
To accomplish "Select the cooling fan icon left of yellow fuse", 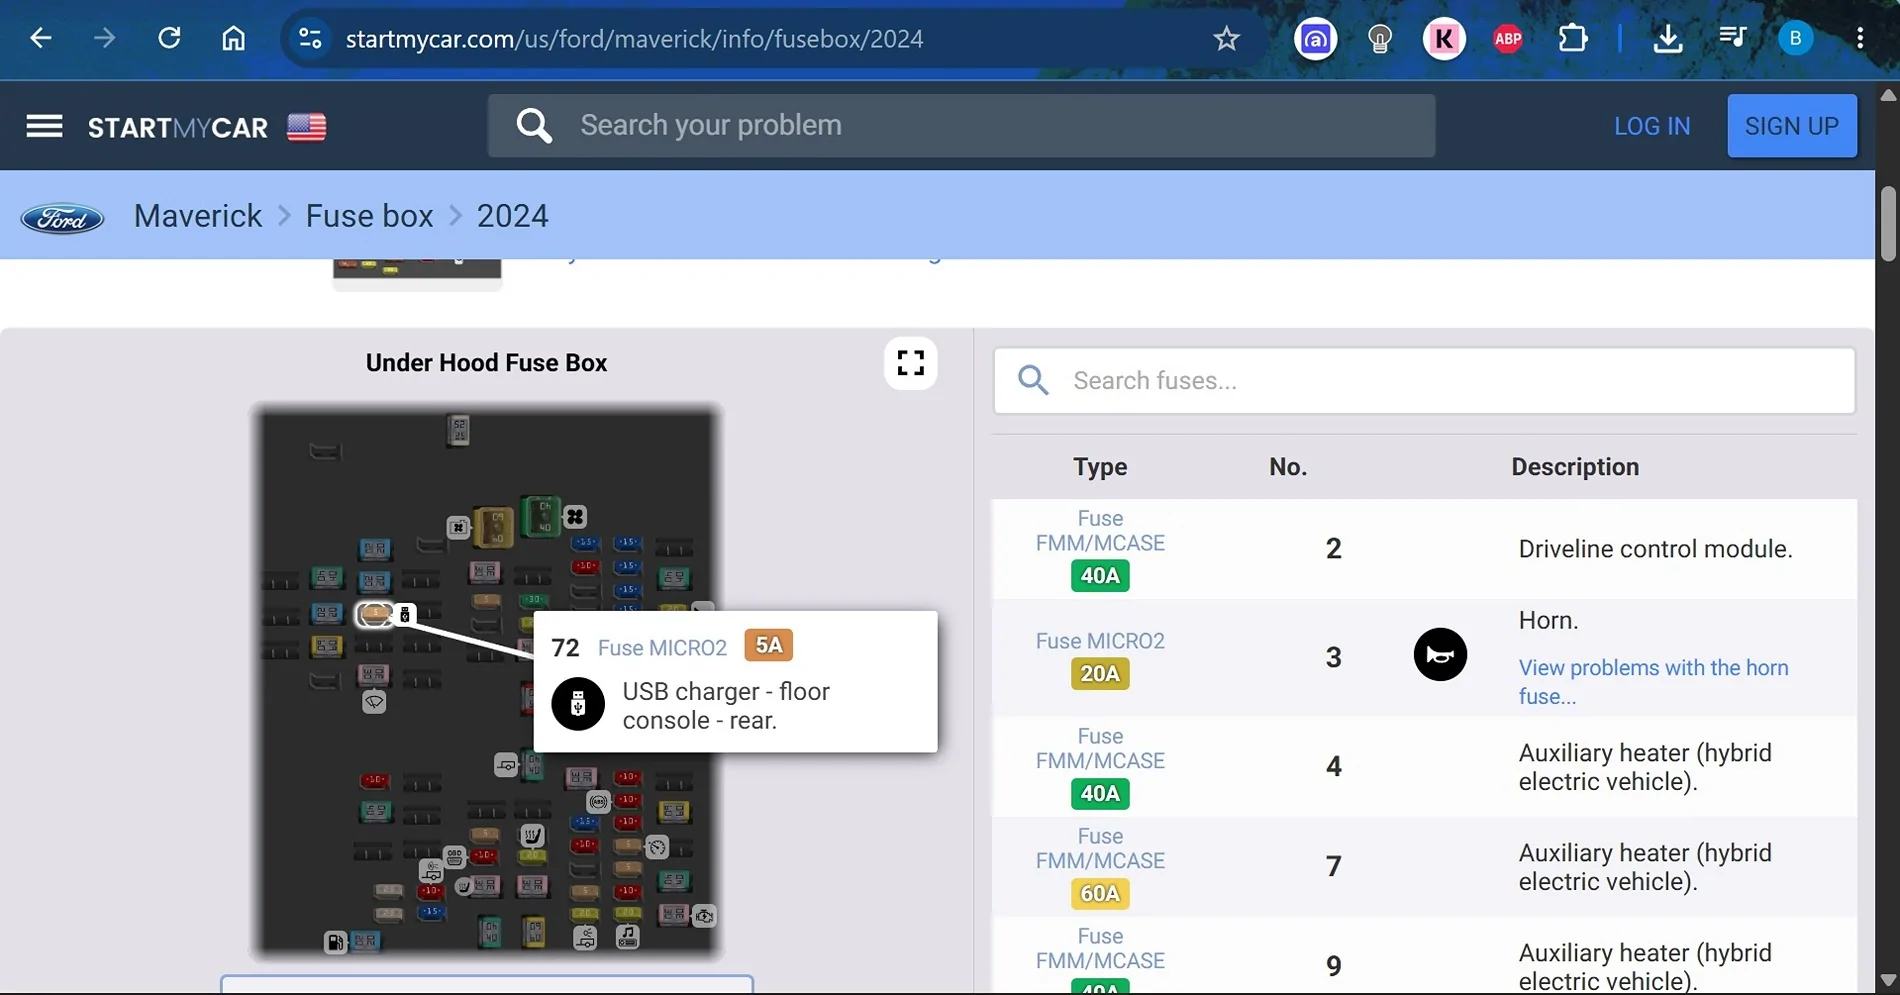I will click(458, 527).
